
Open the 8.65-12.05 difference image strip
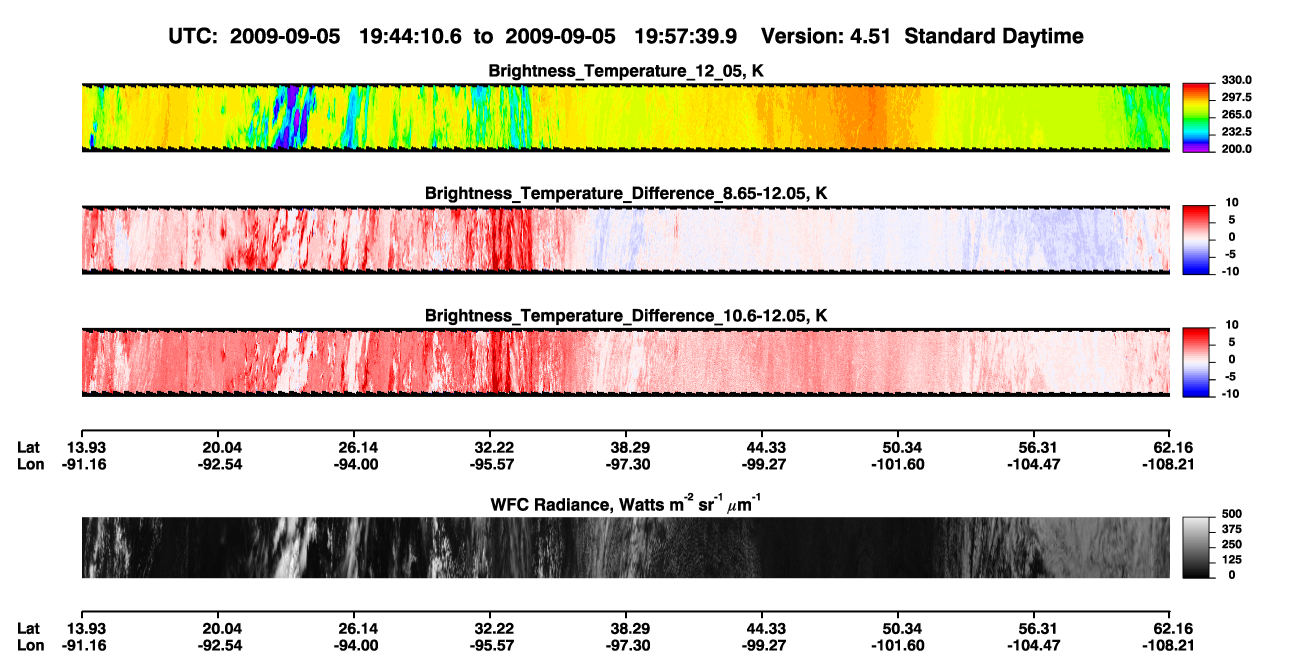(x=625, y=239)
